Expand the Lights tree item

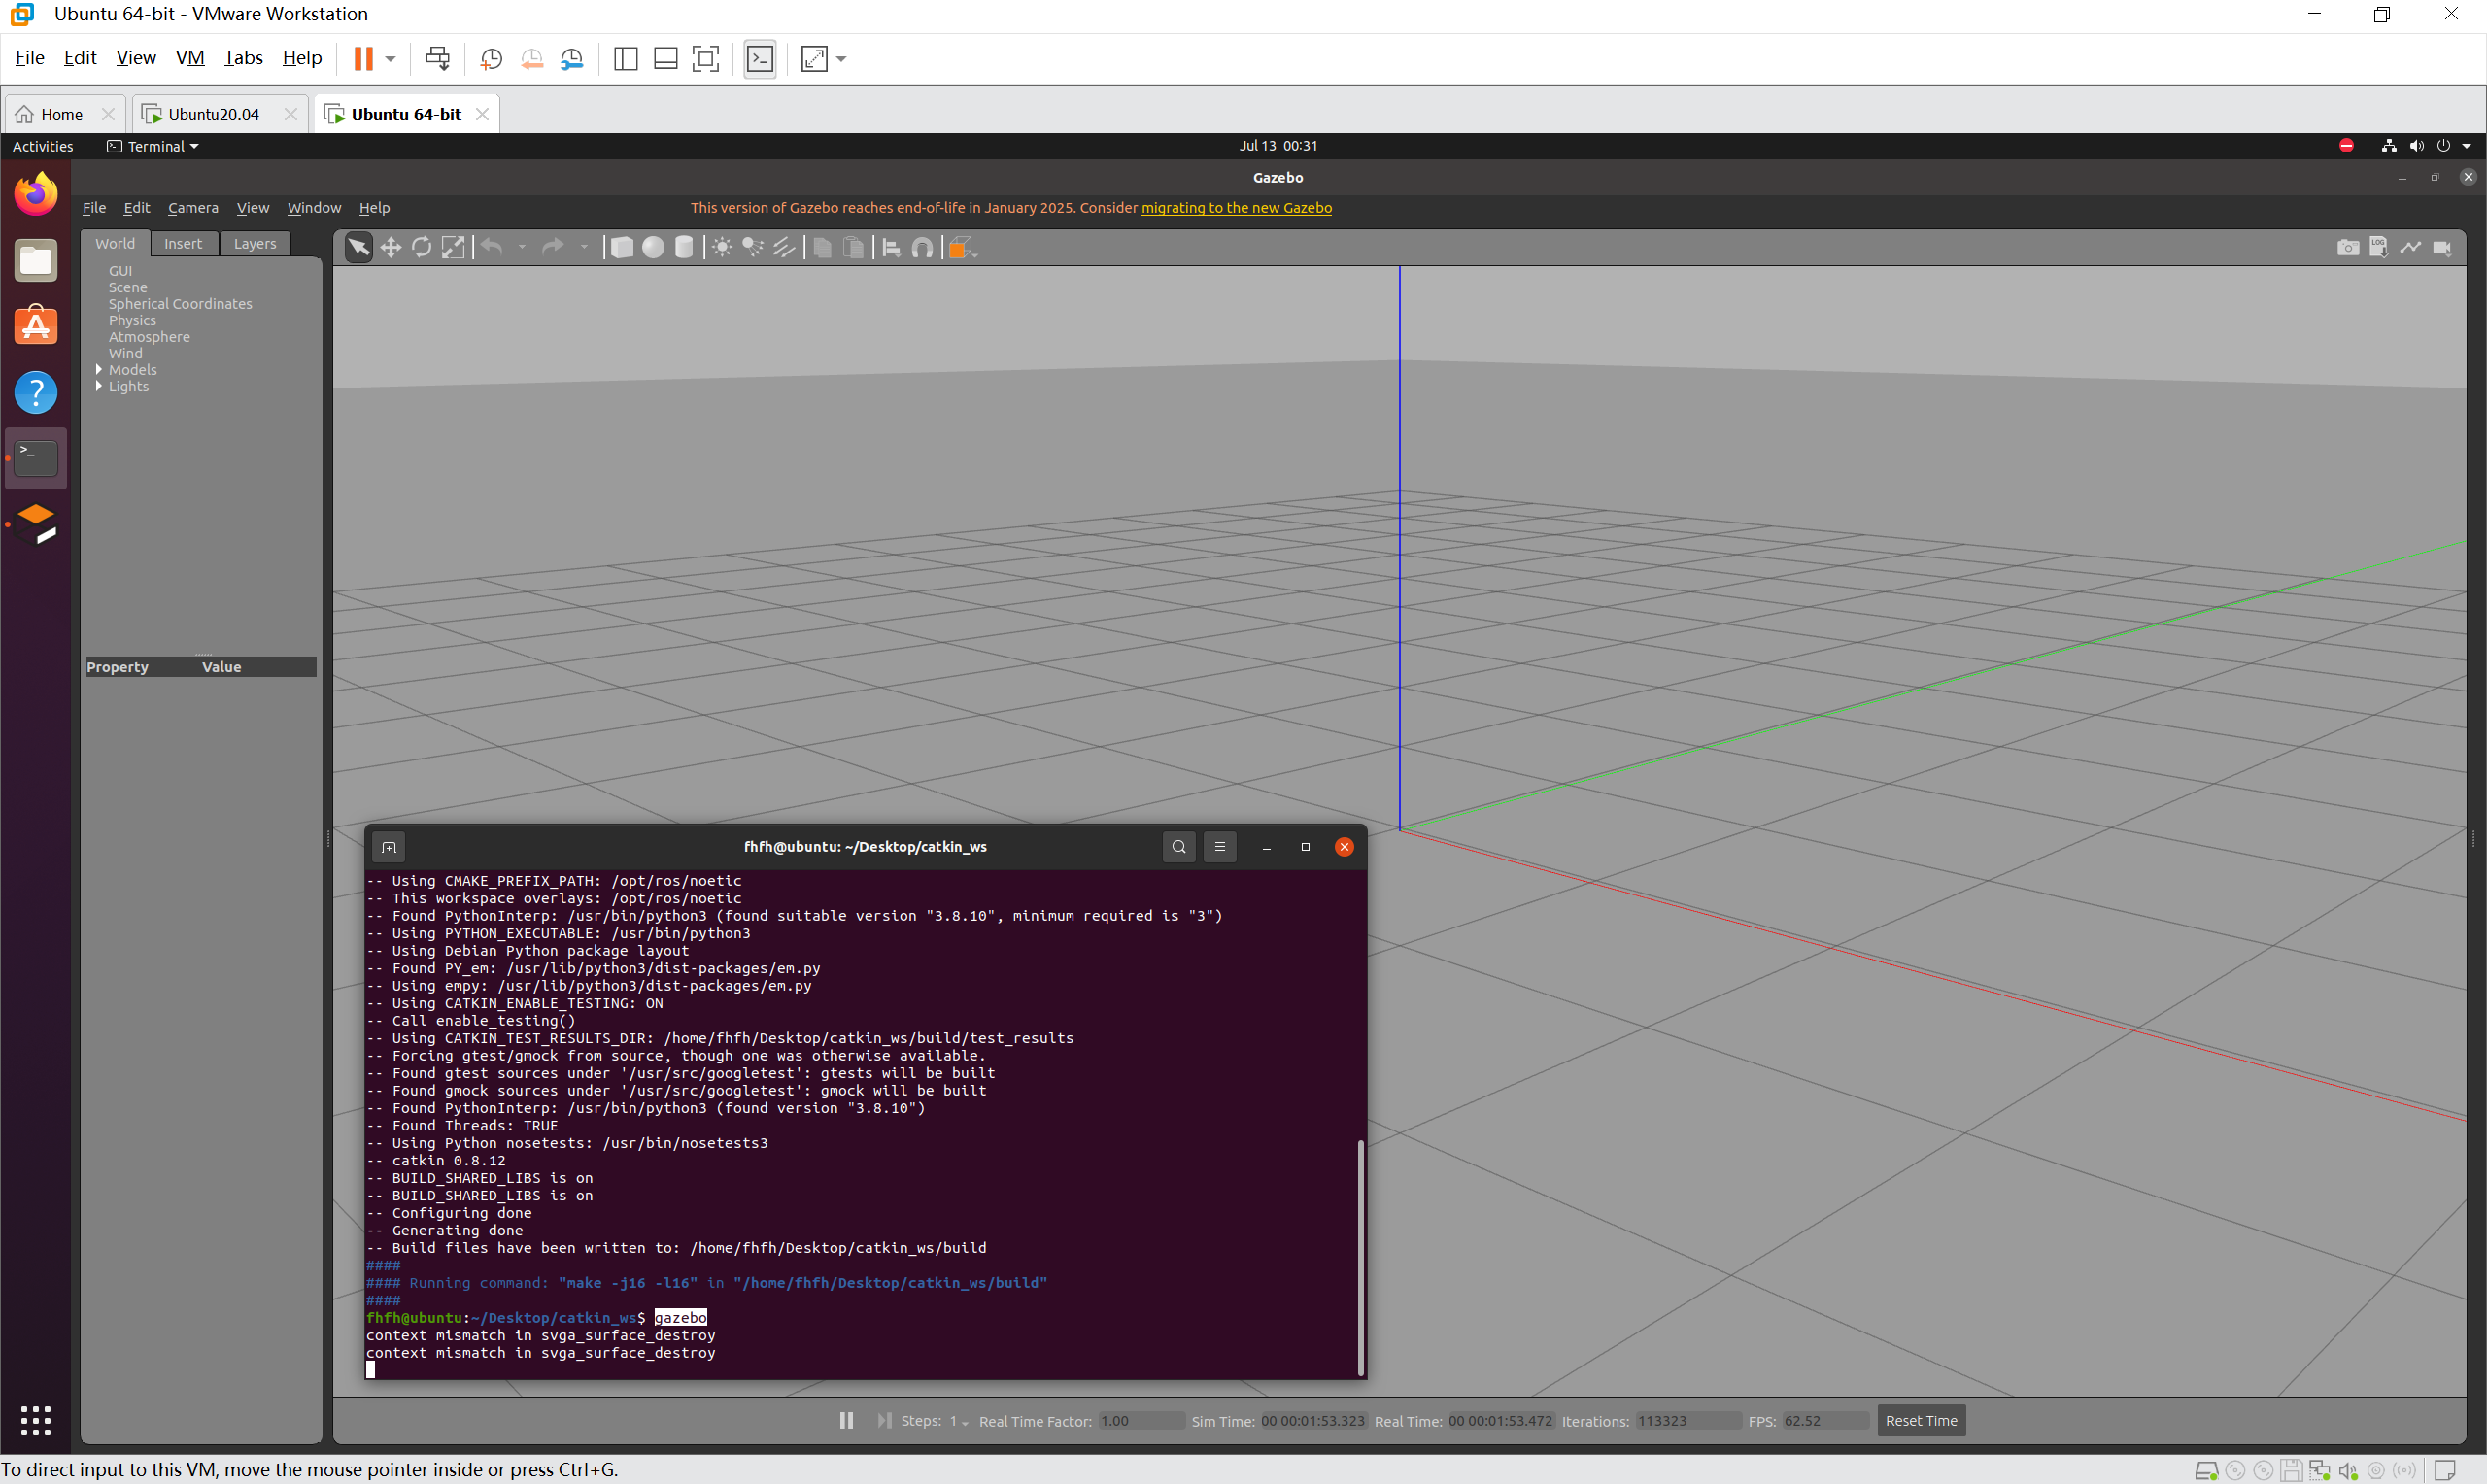click(x=99, y=386)
